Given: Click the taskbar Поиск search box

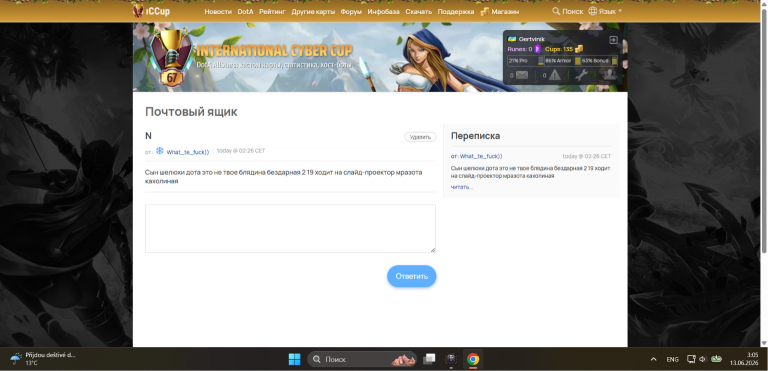Looking at the screenshot, I should pyautogui.click(x=362, y=359).
